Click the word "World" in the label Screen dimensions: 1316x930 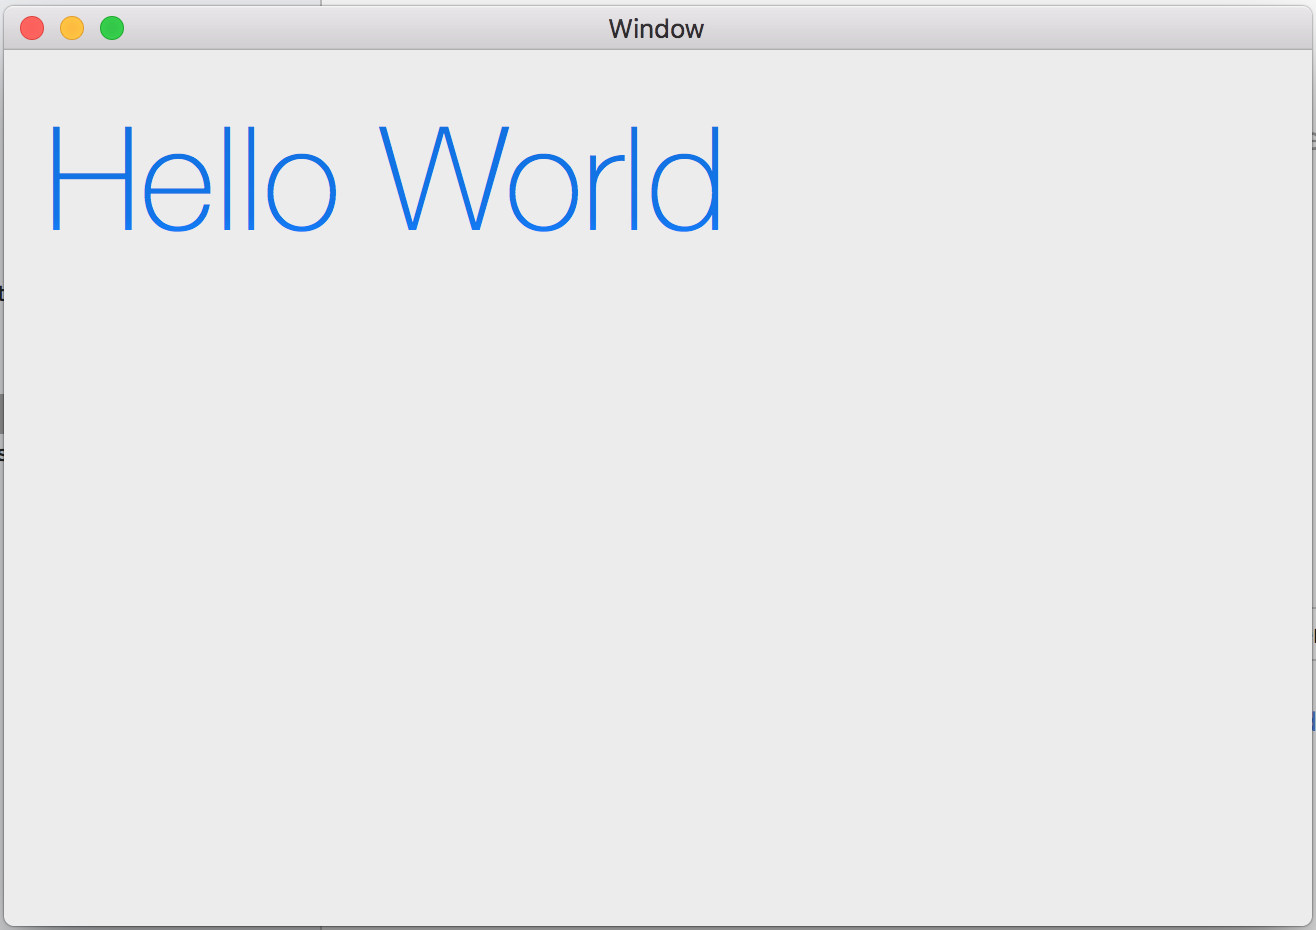point(550,180)
